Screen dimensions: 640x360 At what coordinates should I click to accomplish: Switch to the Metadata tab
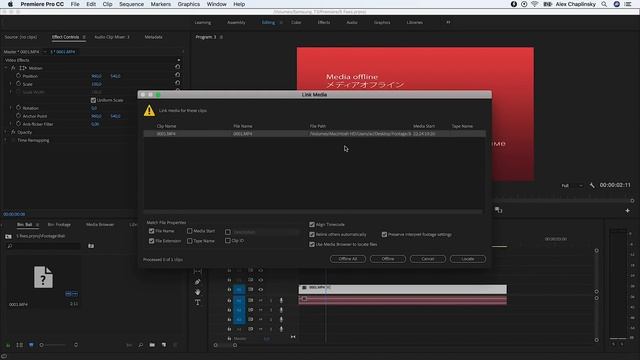tap(153, 37)
